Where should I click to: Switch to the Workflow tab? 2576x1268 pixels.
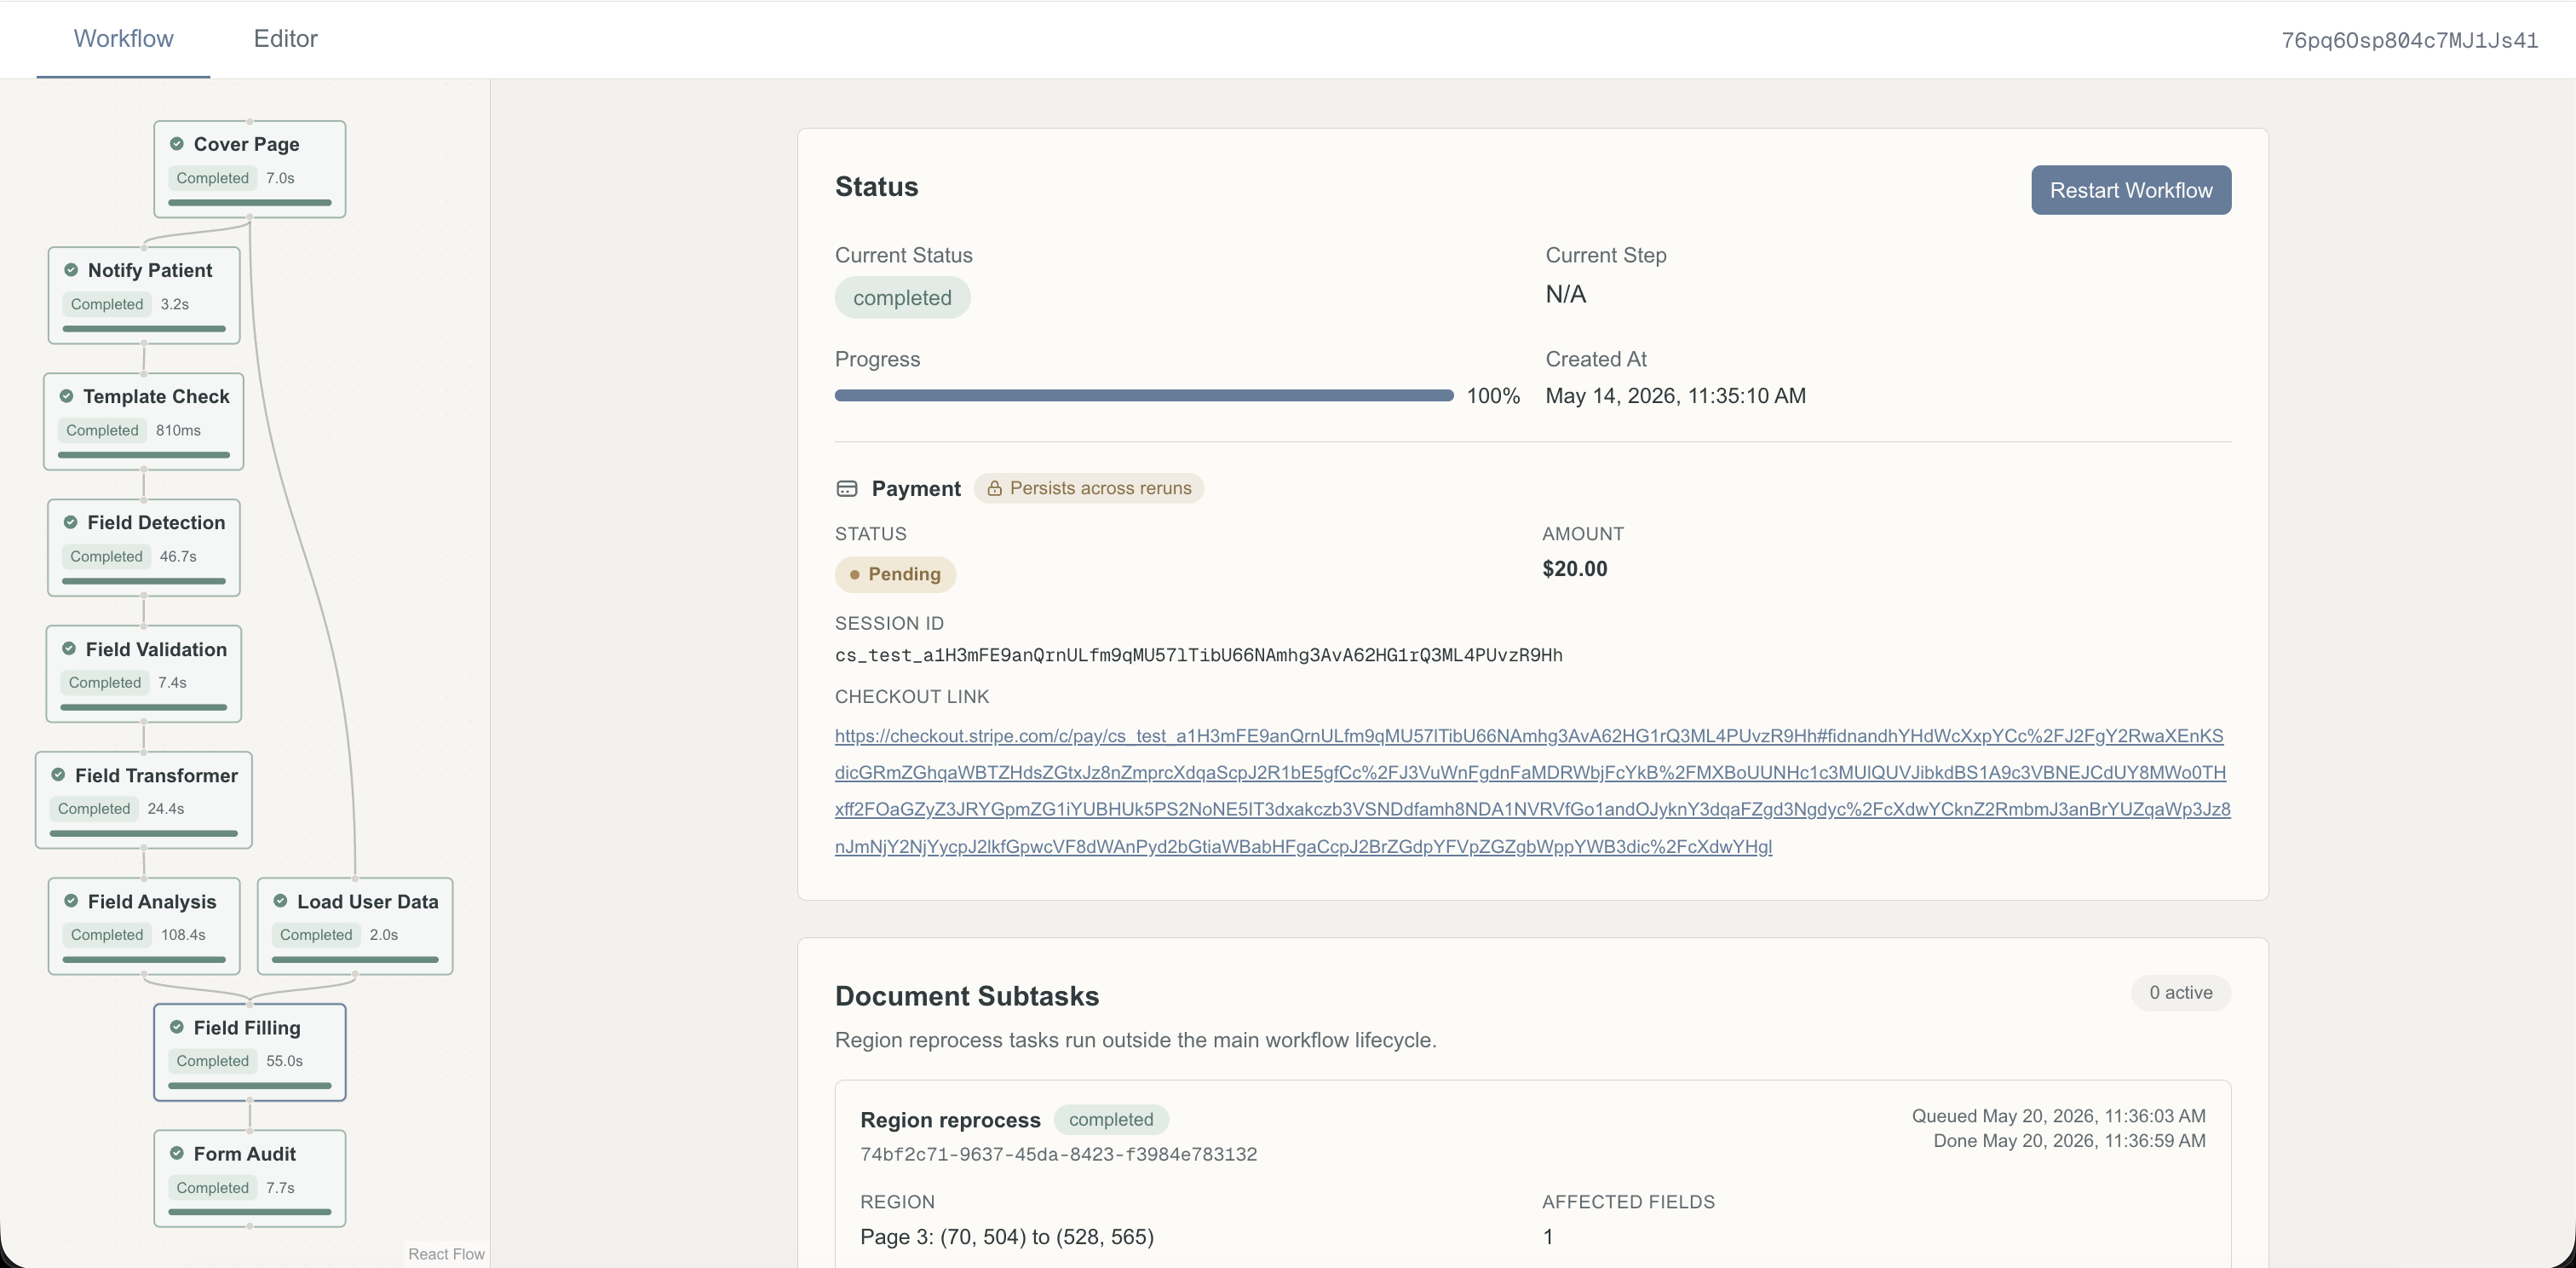[x=123, y=39]
